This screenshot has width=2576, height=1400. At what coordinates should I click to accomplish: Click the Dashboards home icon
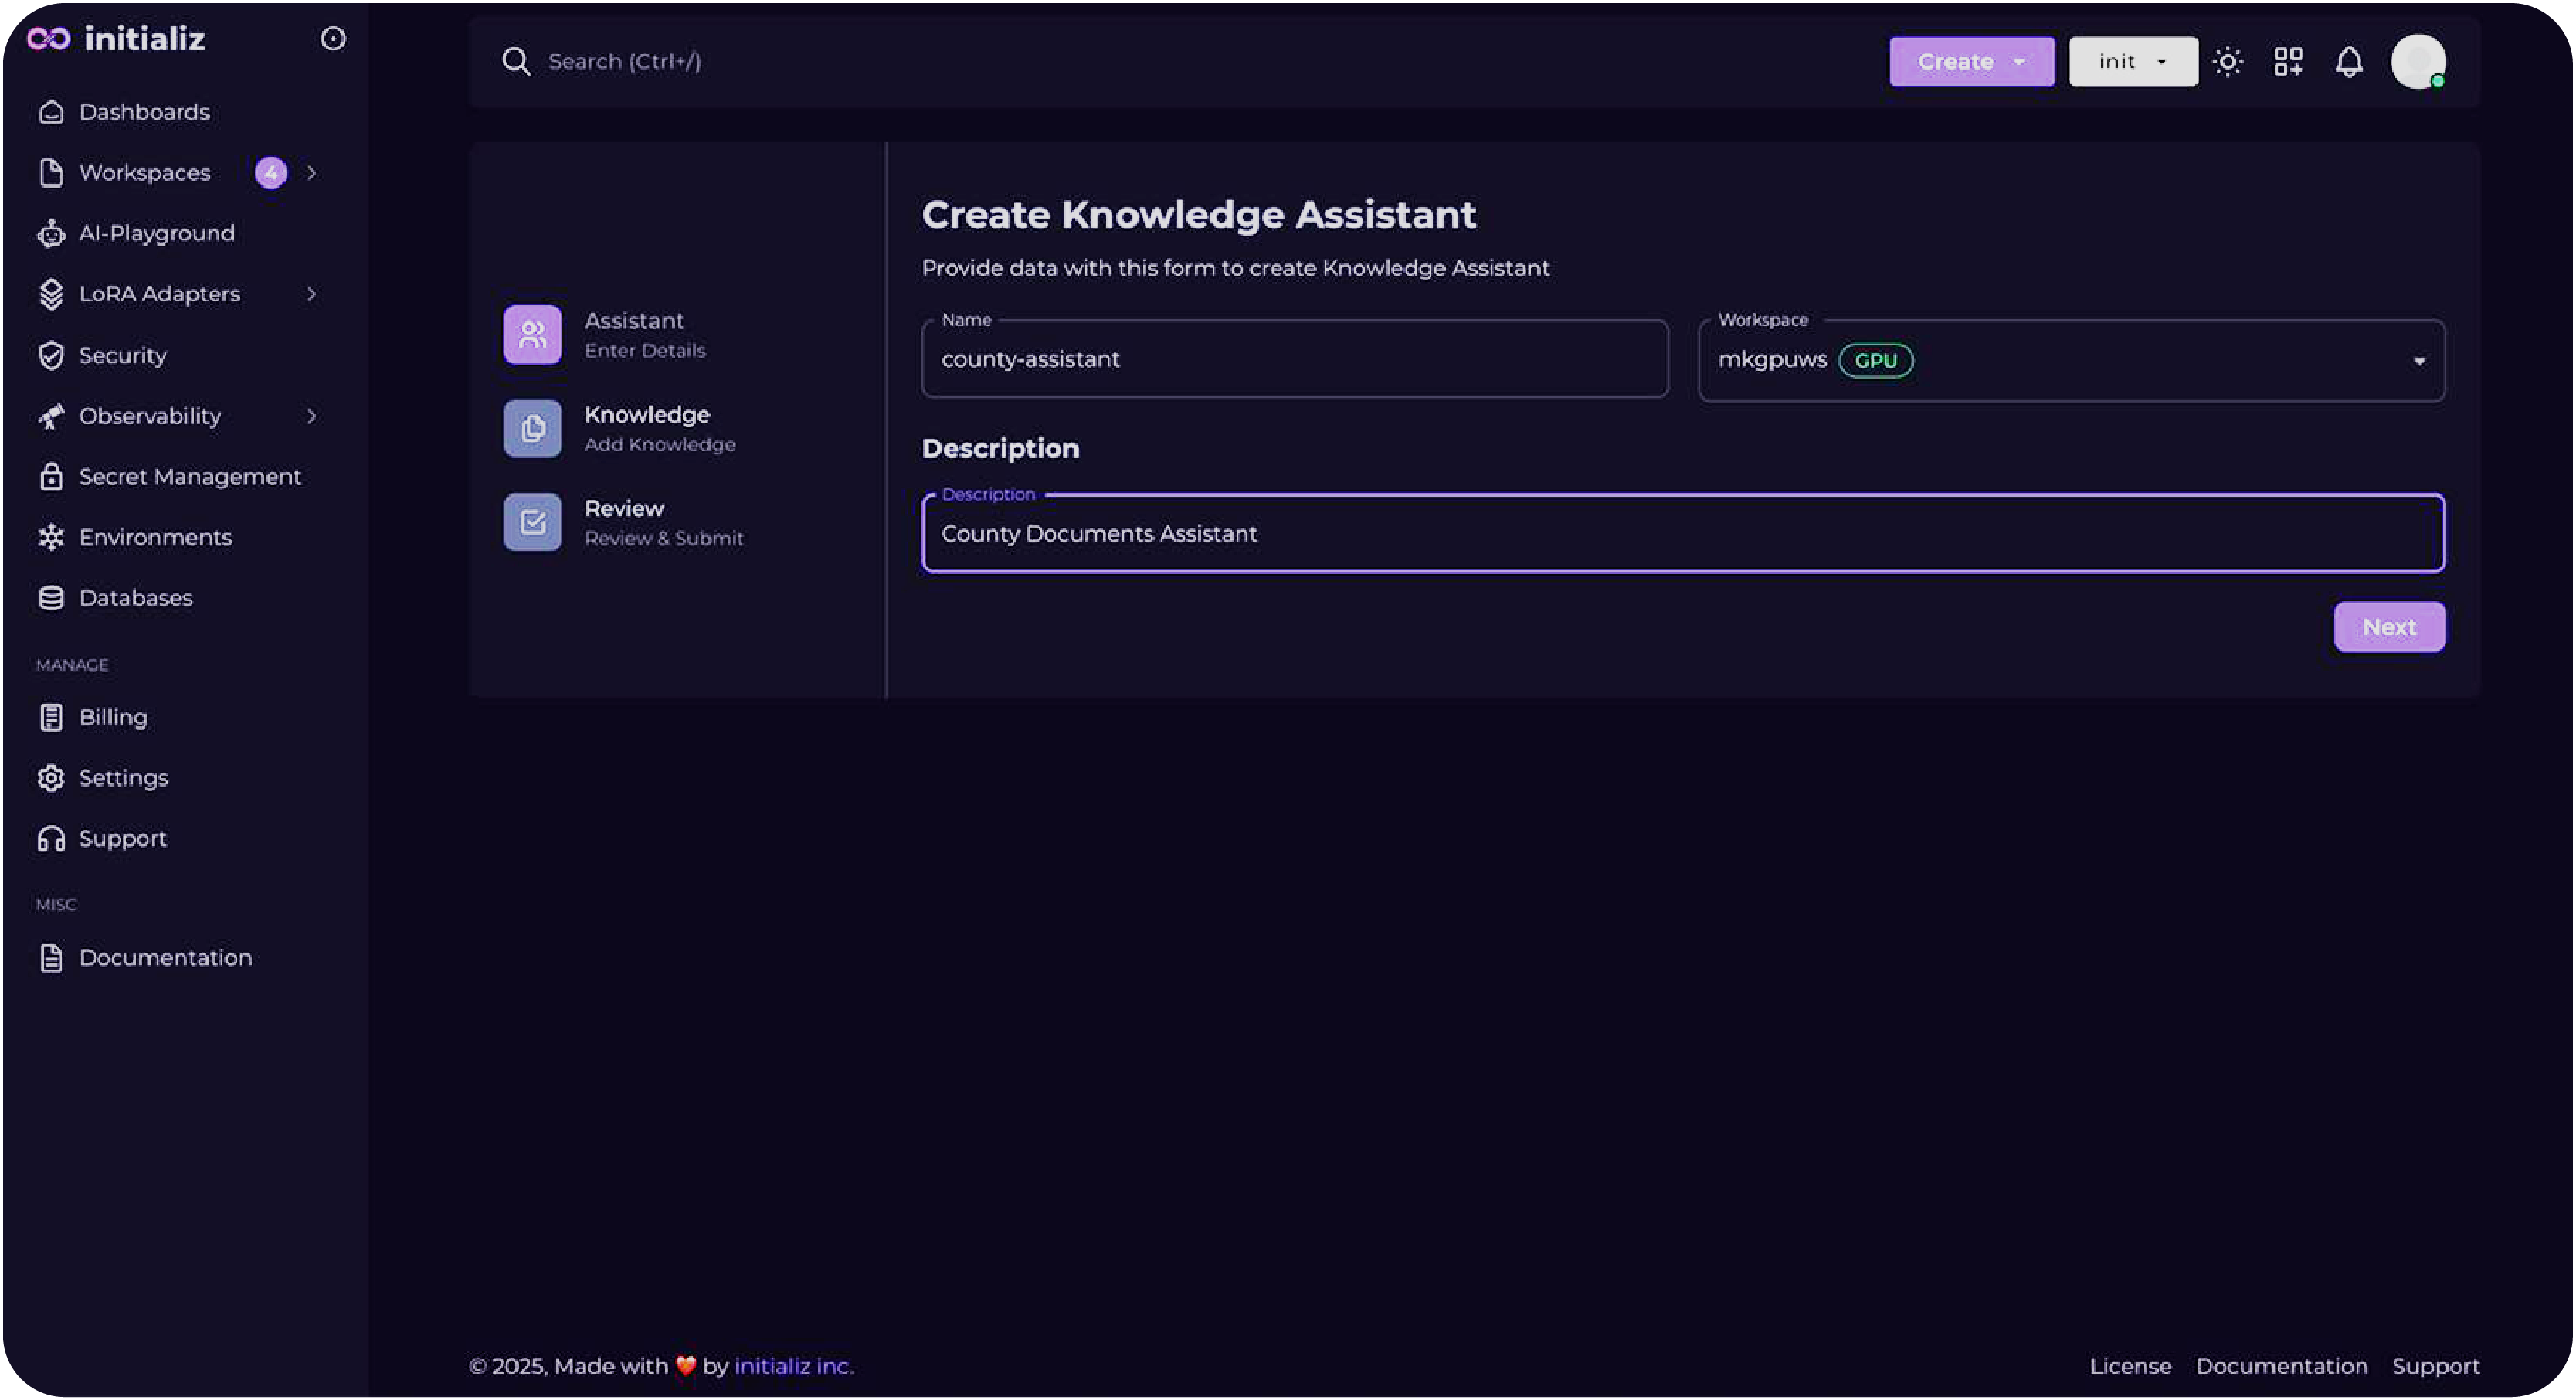(x=51, y=112)
